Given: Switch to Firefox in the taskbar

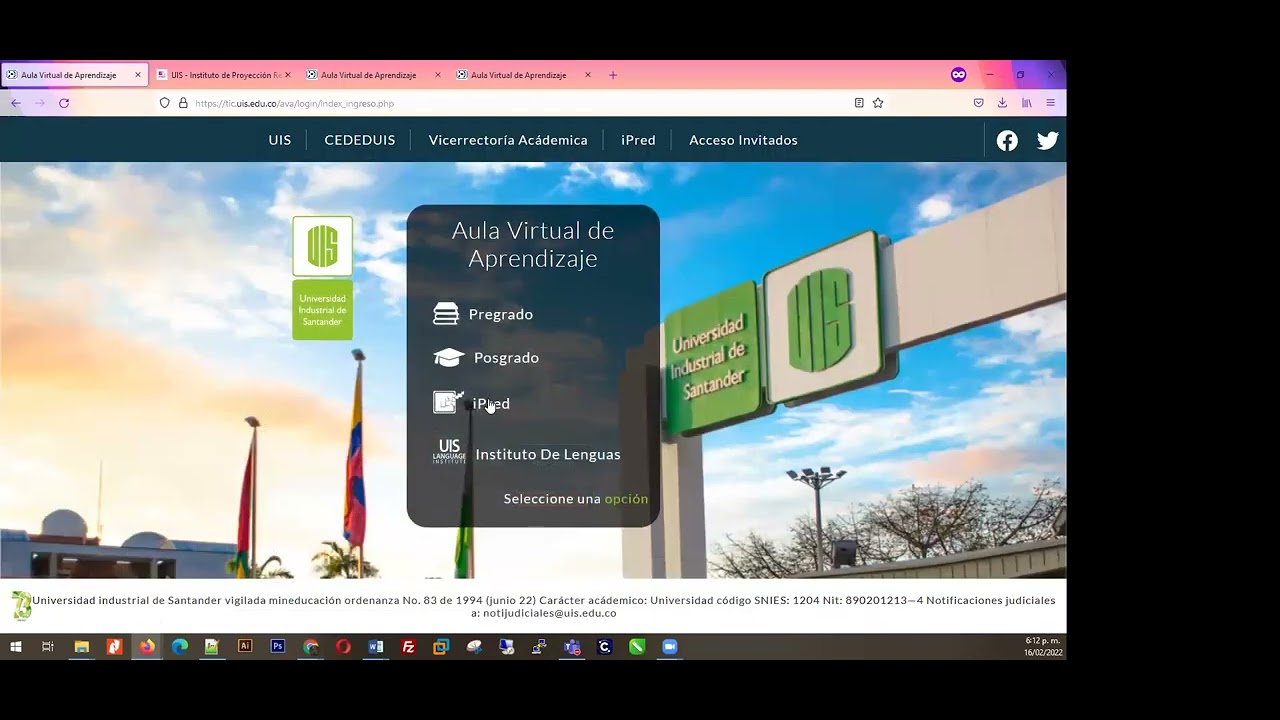Looking at the screenshot, I should (147, 647).
